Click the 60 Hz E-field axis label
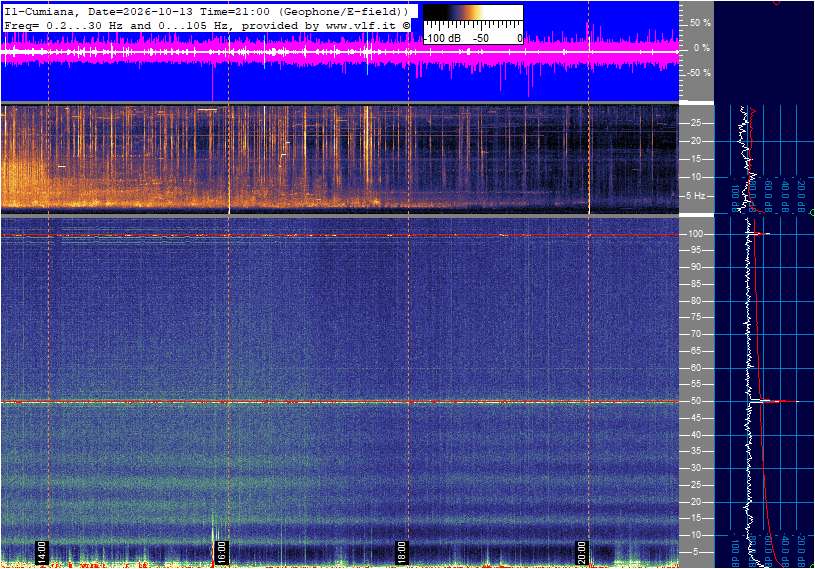Screen dimensions: 815x569 point(696,368)
